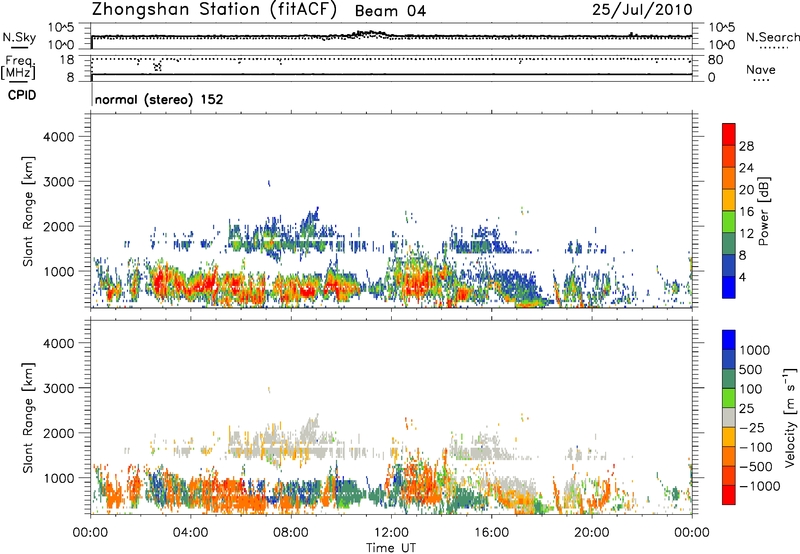Click the '-1000' label on velocity colorbar
This screenshot has height=554, width=800.
point(760,486)
